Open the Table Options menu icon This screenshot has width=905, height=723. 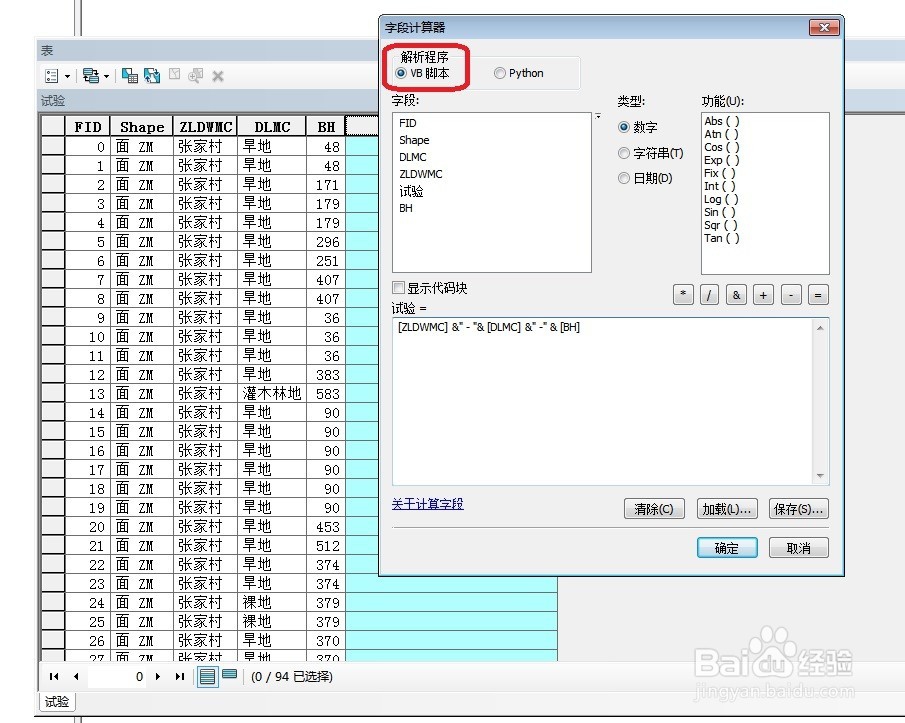click(x=52, y=75)
